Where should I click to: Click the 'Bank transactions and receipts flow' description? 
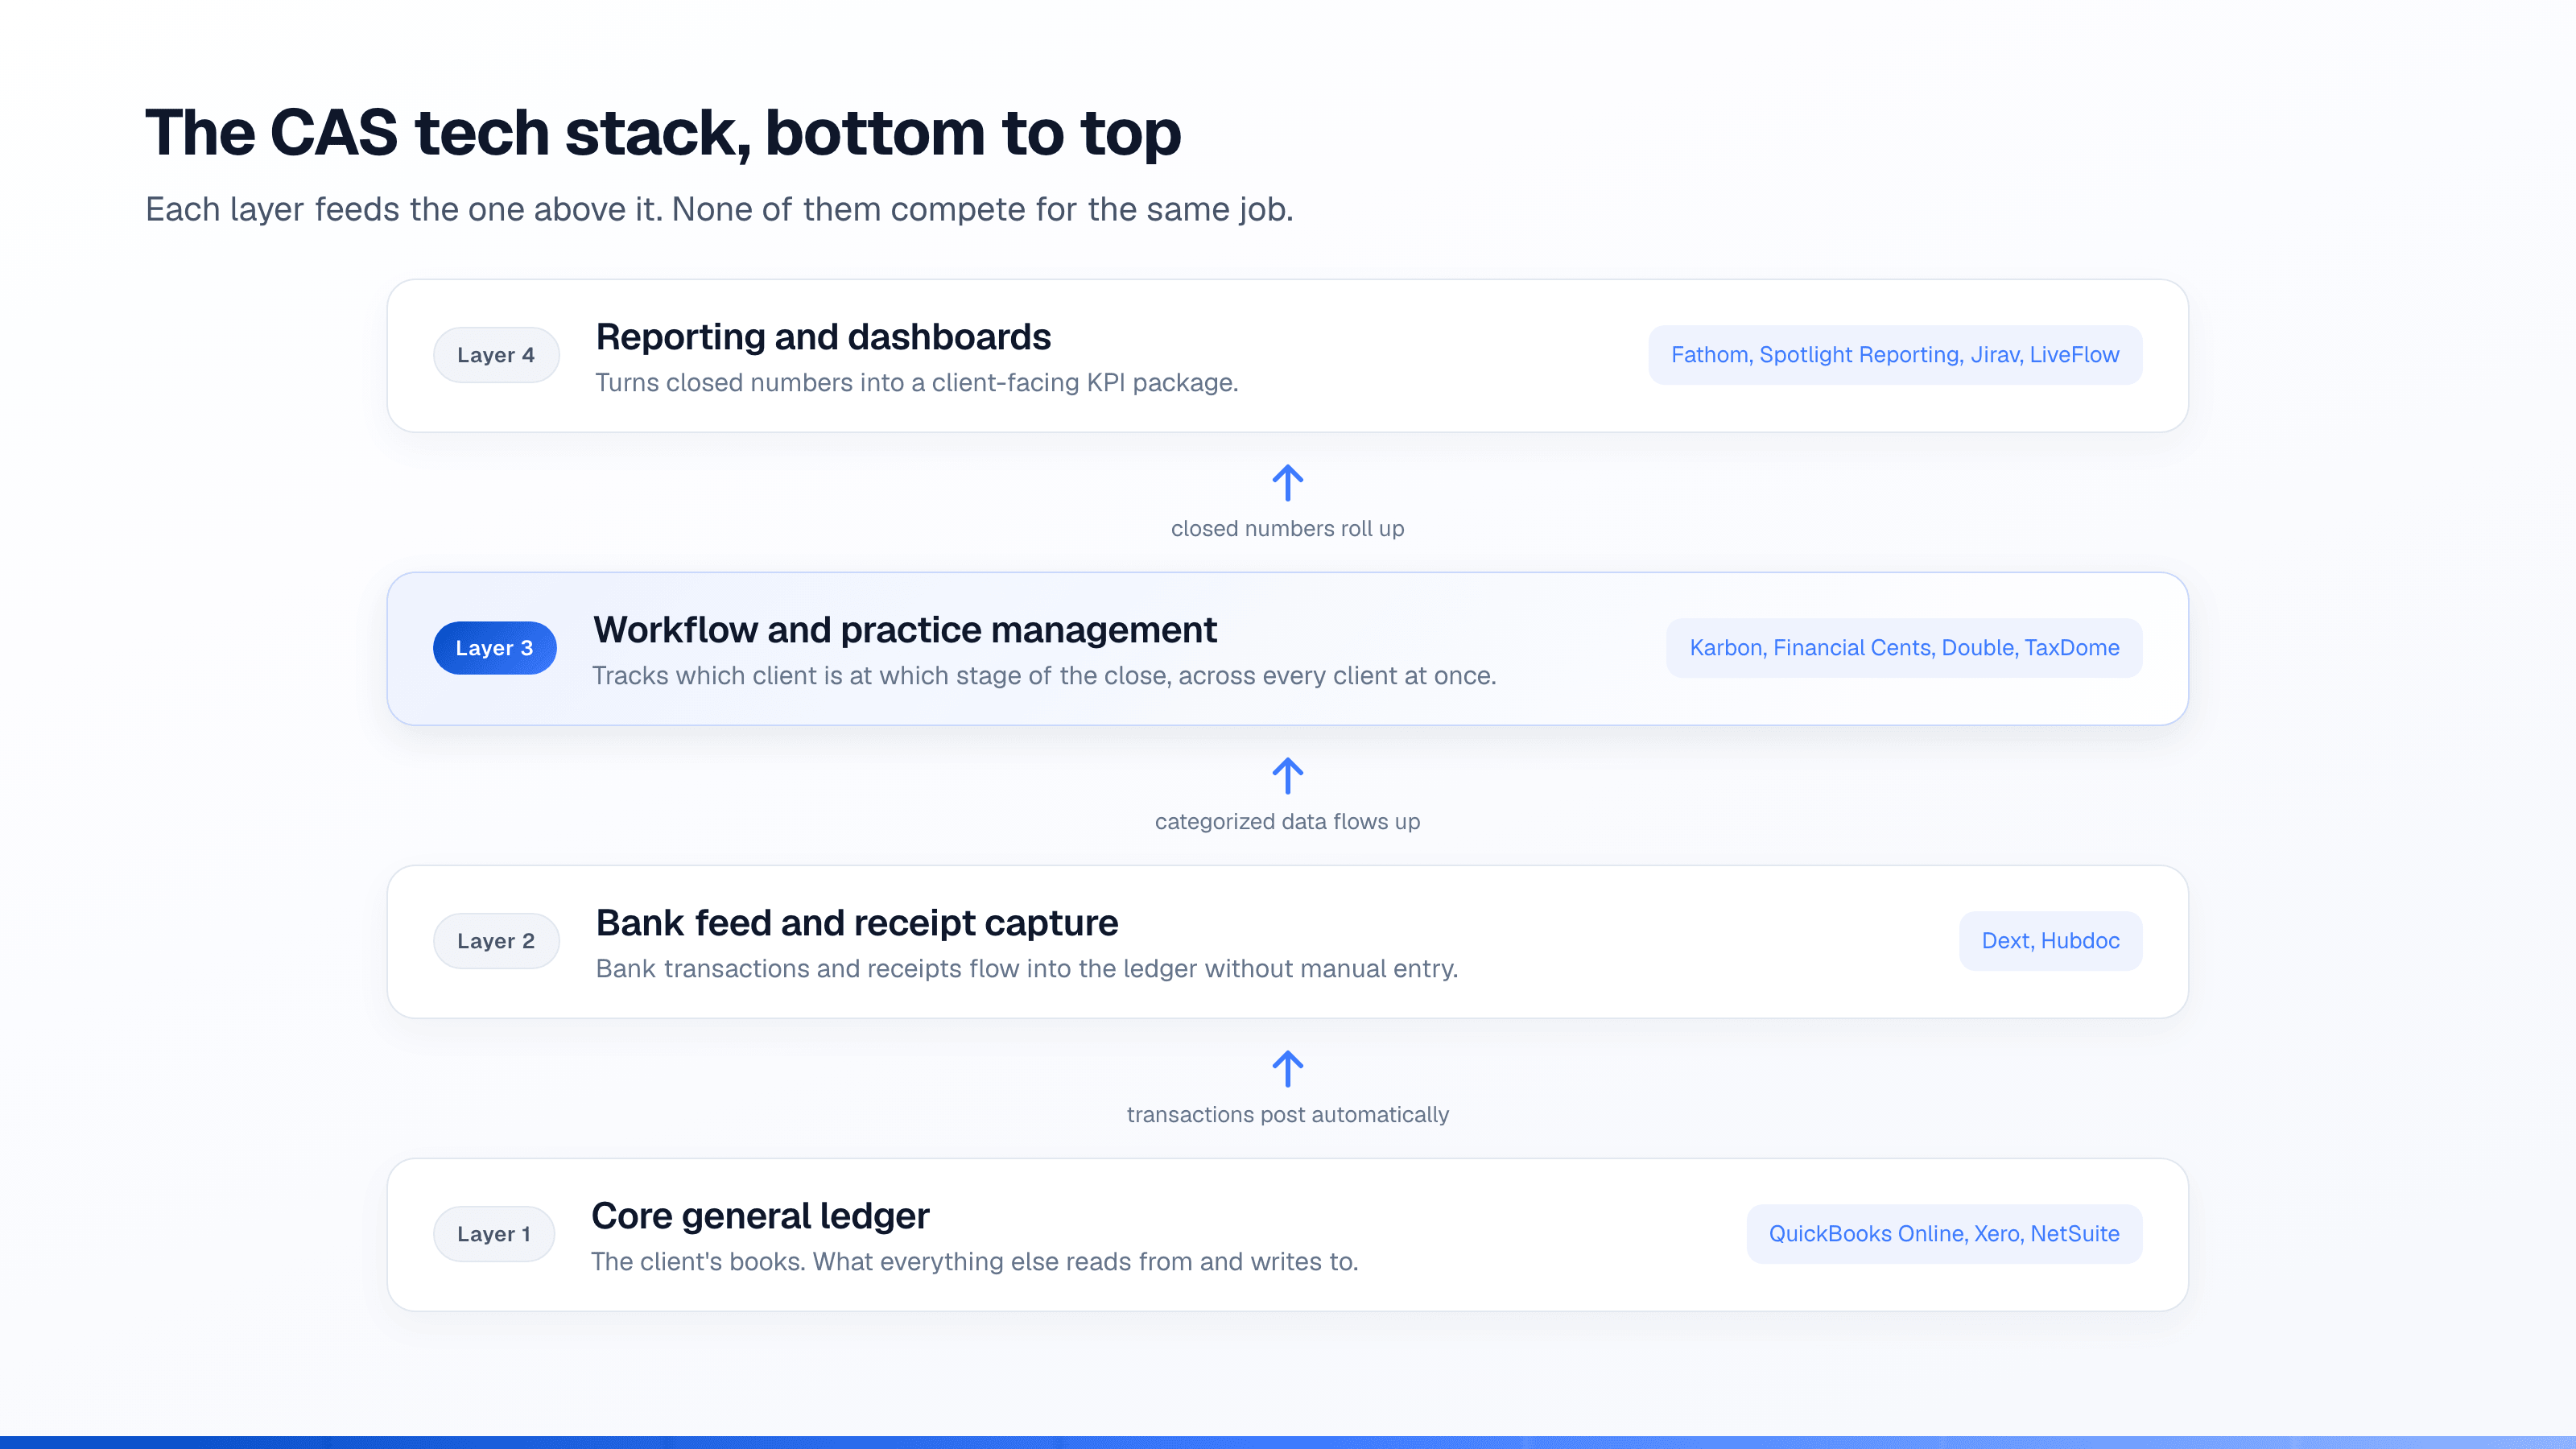(1027, 969)
